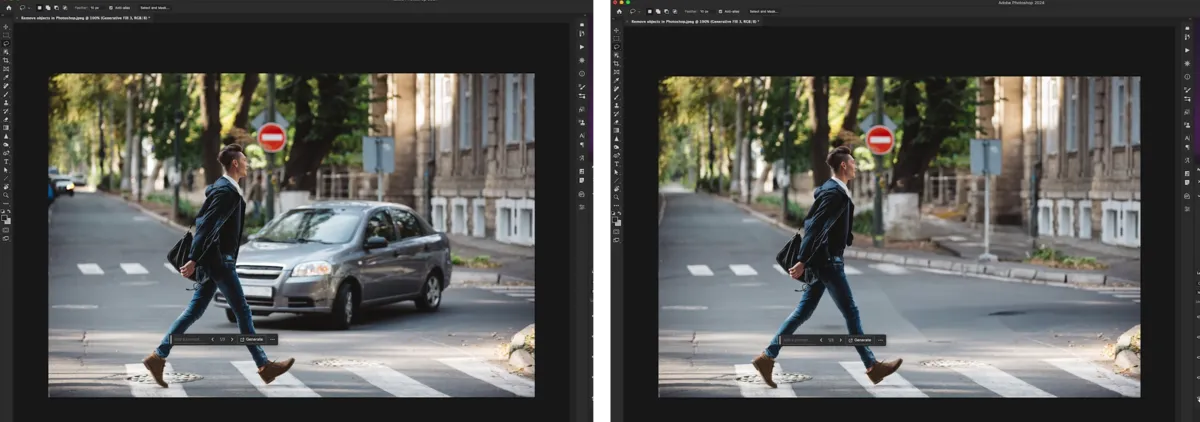Open the Home screen icon in the car-removed window
The image size is (1200, 422).
point(619,11)
